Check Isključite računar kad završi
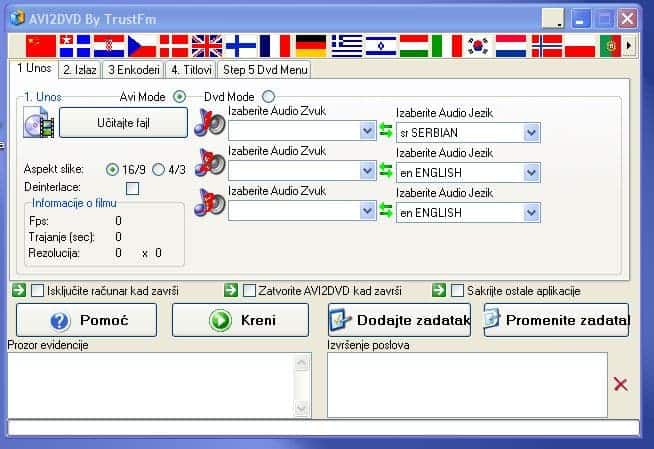 click(x=38, y=291)
